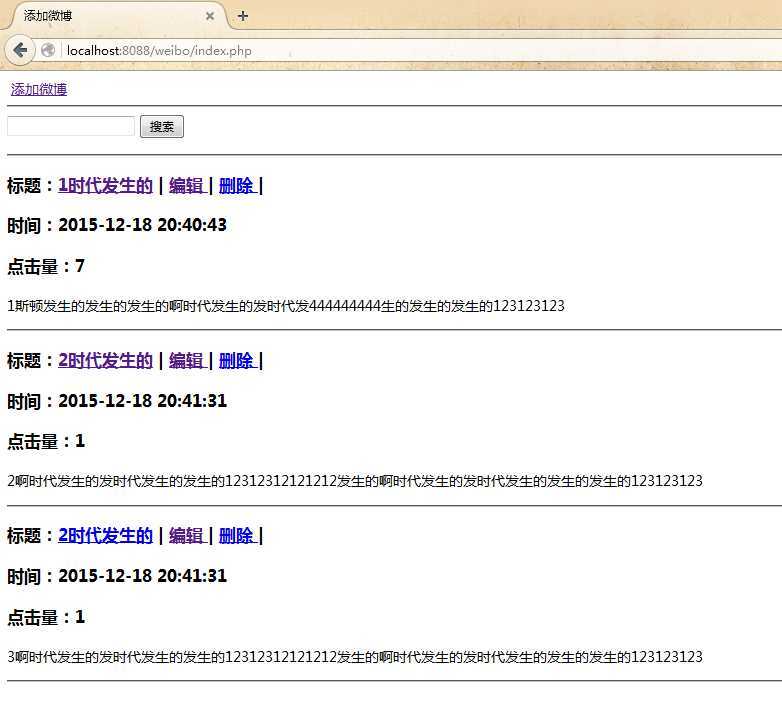Click the browser back arrow button

pos(20,50)
